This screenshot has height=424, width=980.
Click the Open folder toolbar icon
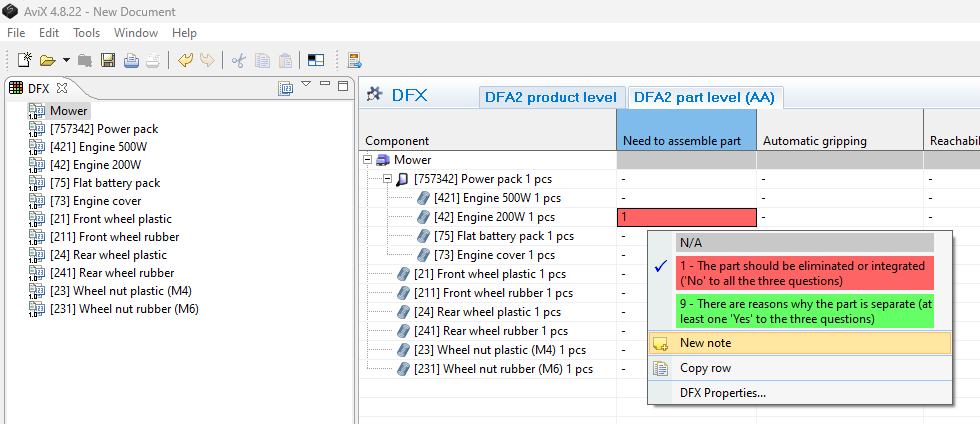click(47, 61)
